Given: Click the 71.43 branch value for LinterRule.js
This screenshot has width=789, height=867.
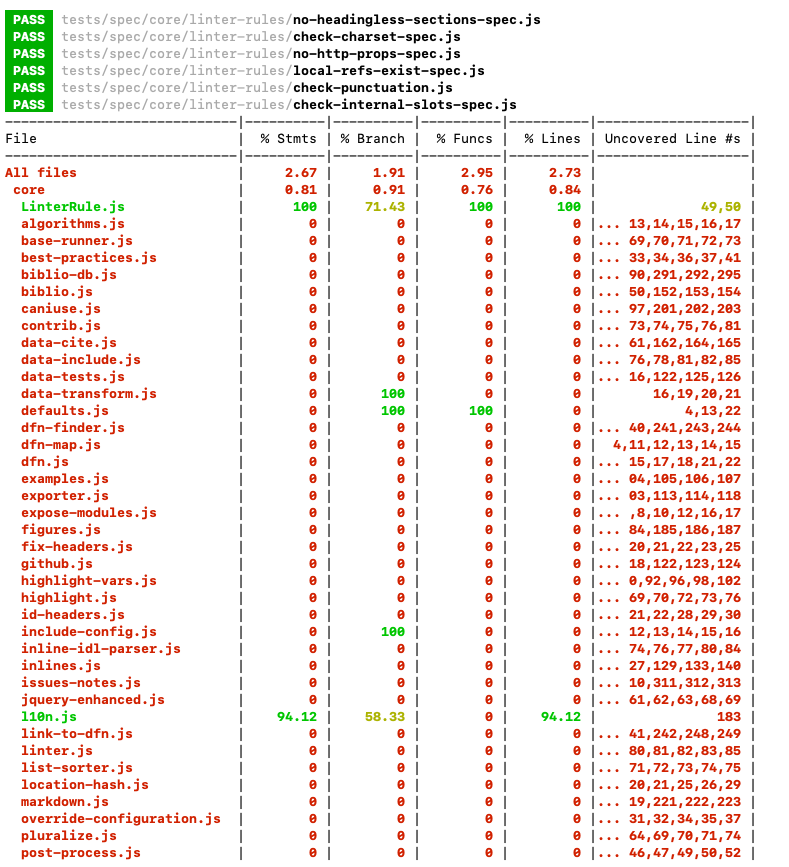Looking at the screenshot, I should 385,207.
